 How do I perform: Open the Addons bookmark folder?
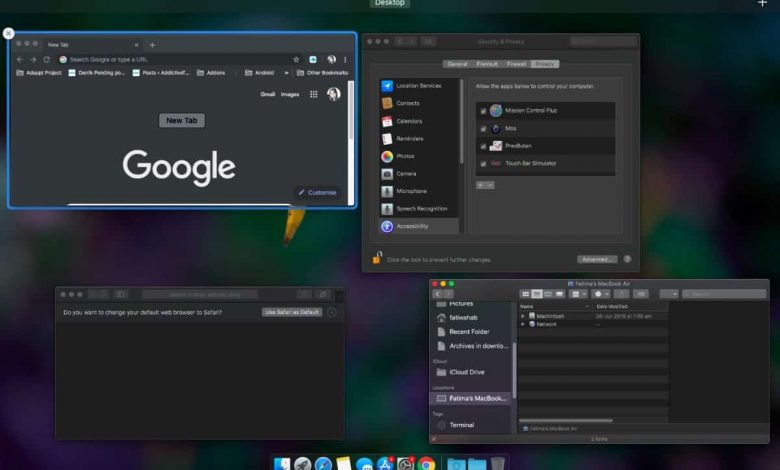pos(211,73)
